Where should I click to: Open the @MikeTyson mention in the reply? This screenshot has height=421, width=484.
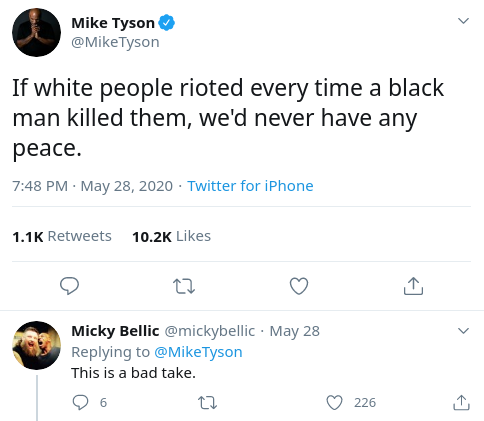198,352
